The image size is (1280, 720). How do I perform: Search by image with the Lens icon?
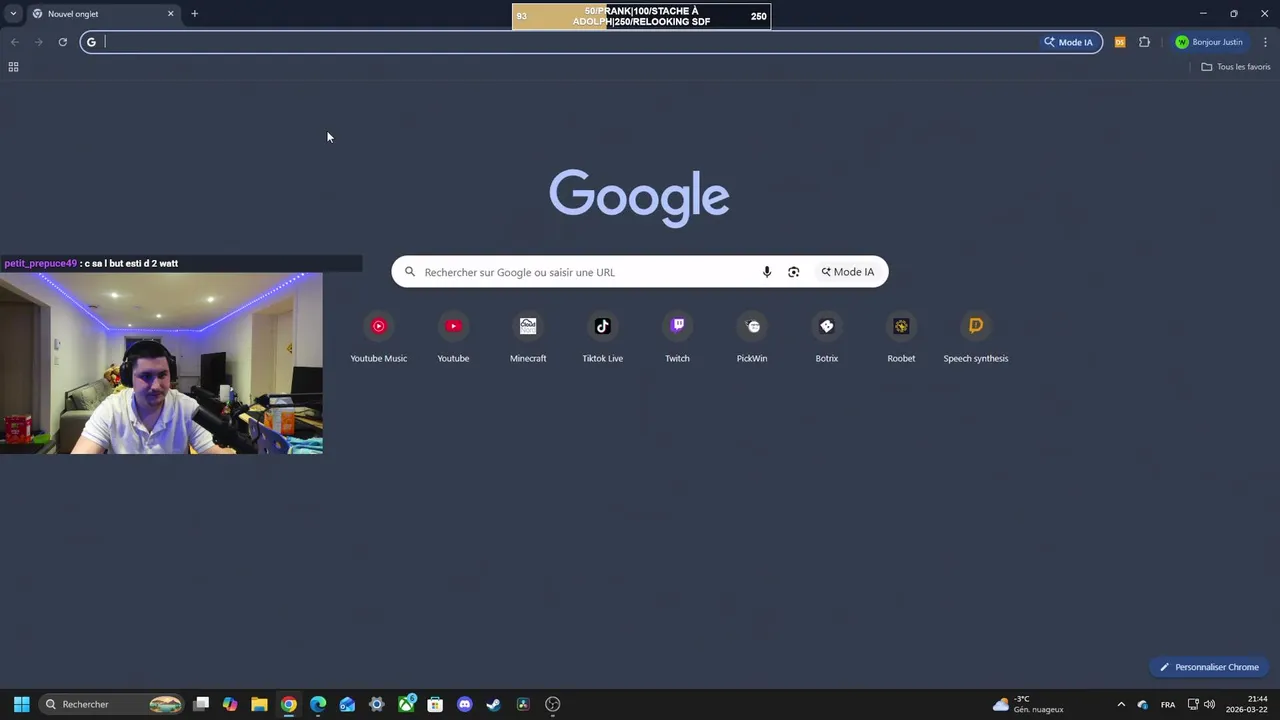click(x=794, y=272)
